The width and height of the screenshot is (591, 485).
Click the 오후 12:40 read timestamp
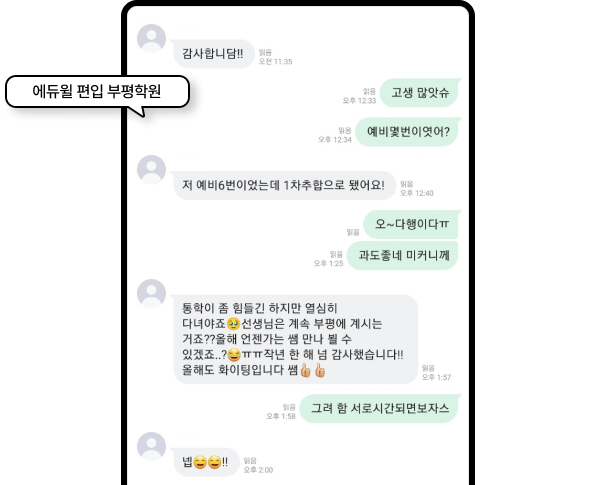point(416,193)
